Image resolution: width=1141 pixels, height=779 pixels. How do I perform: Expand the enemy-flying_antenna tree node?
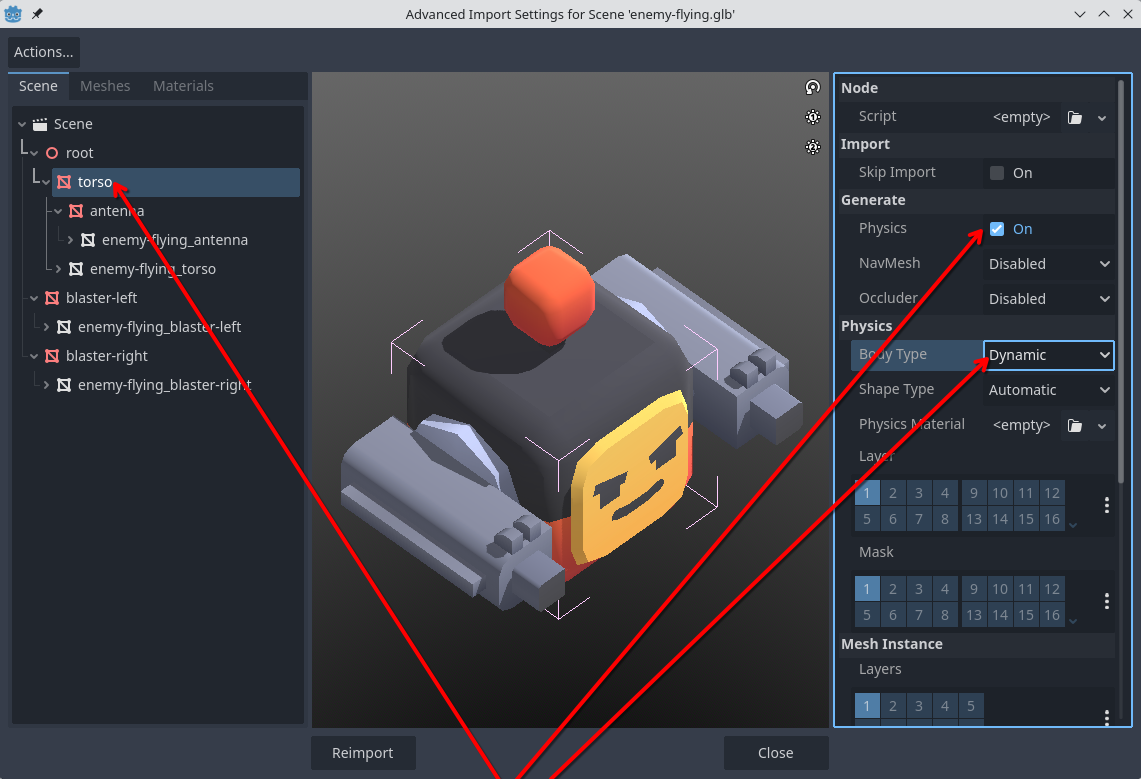point(70,240)
